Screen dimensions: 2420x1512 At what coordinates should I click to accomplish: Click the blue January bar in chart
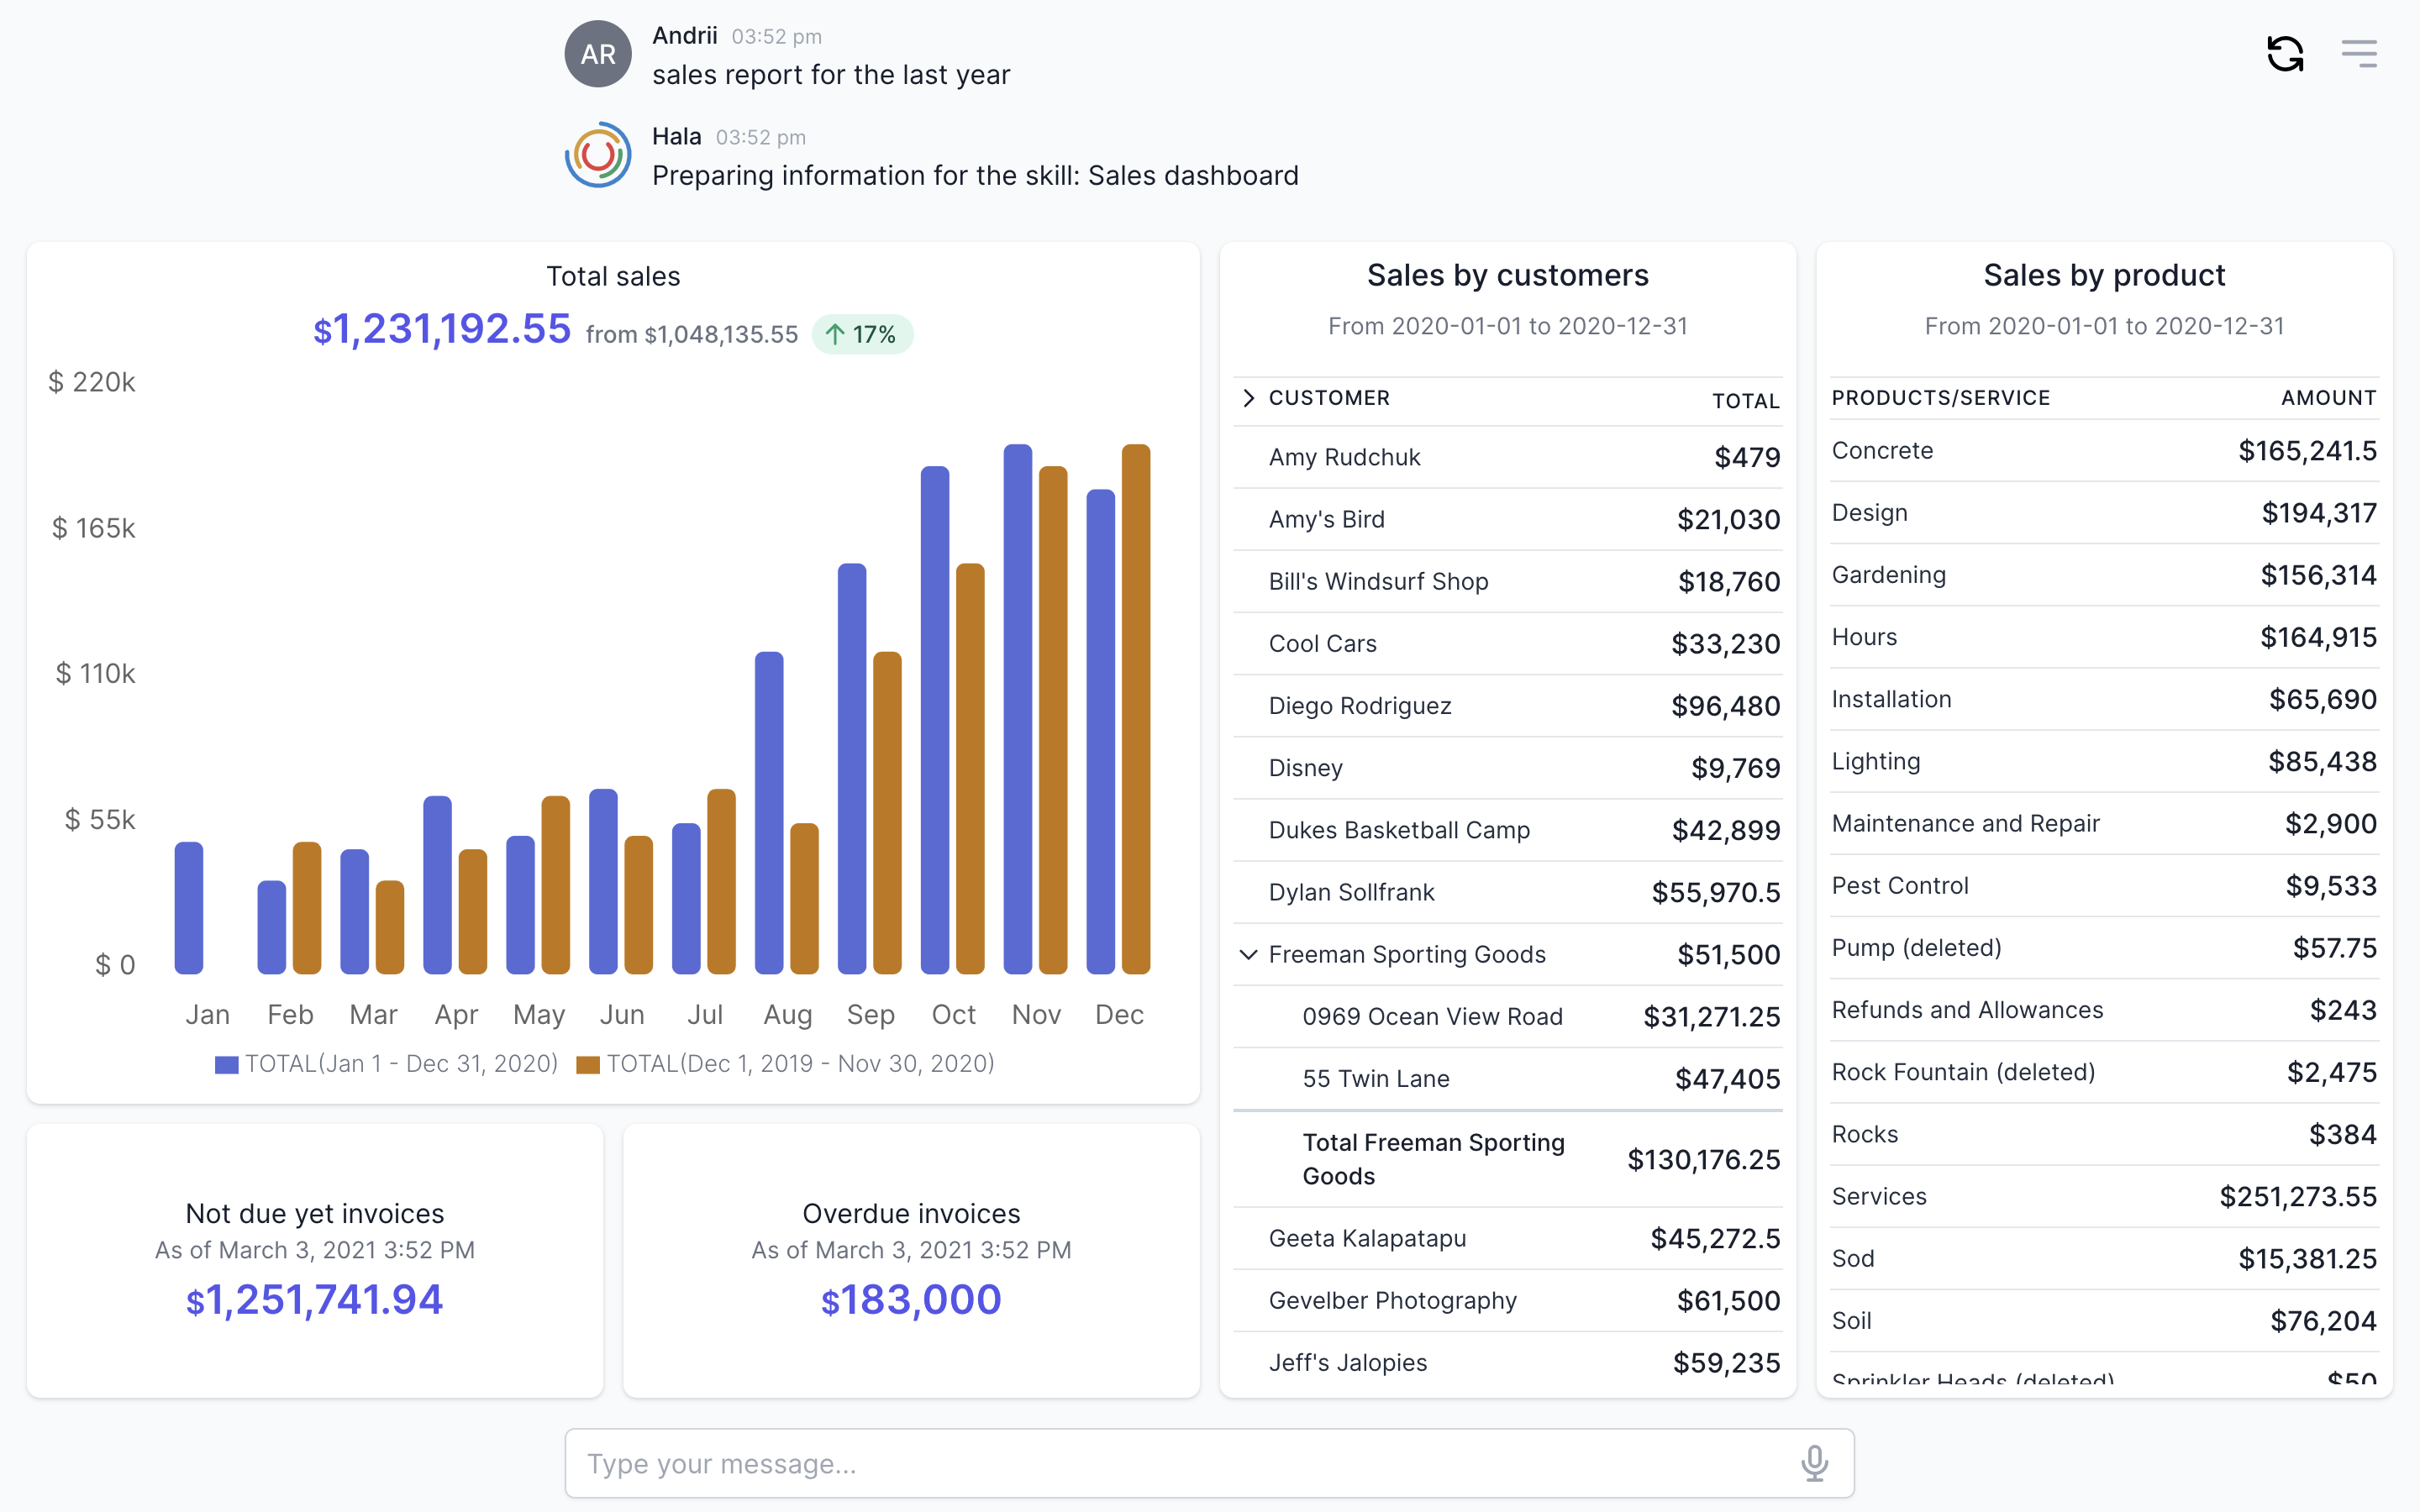189,908
